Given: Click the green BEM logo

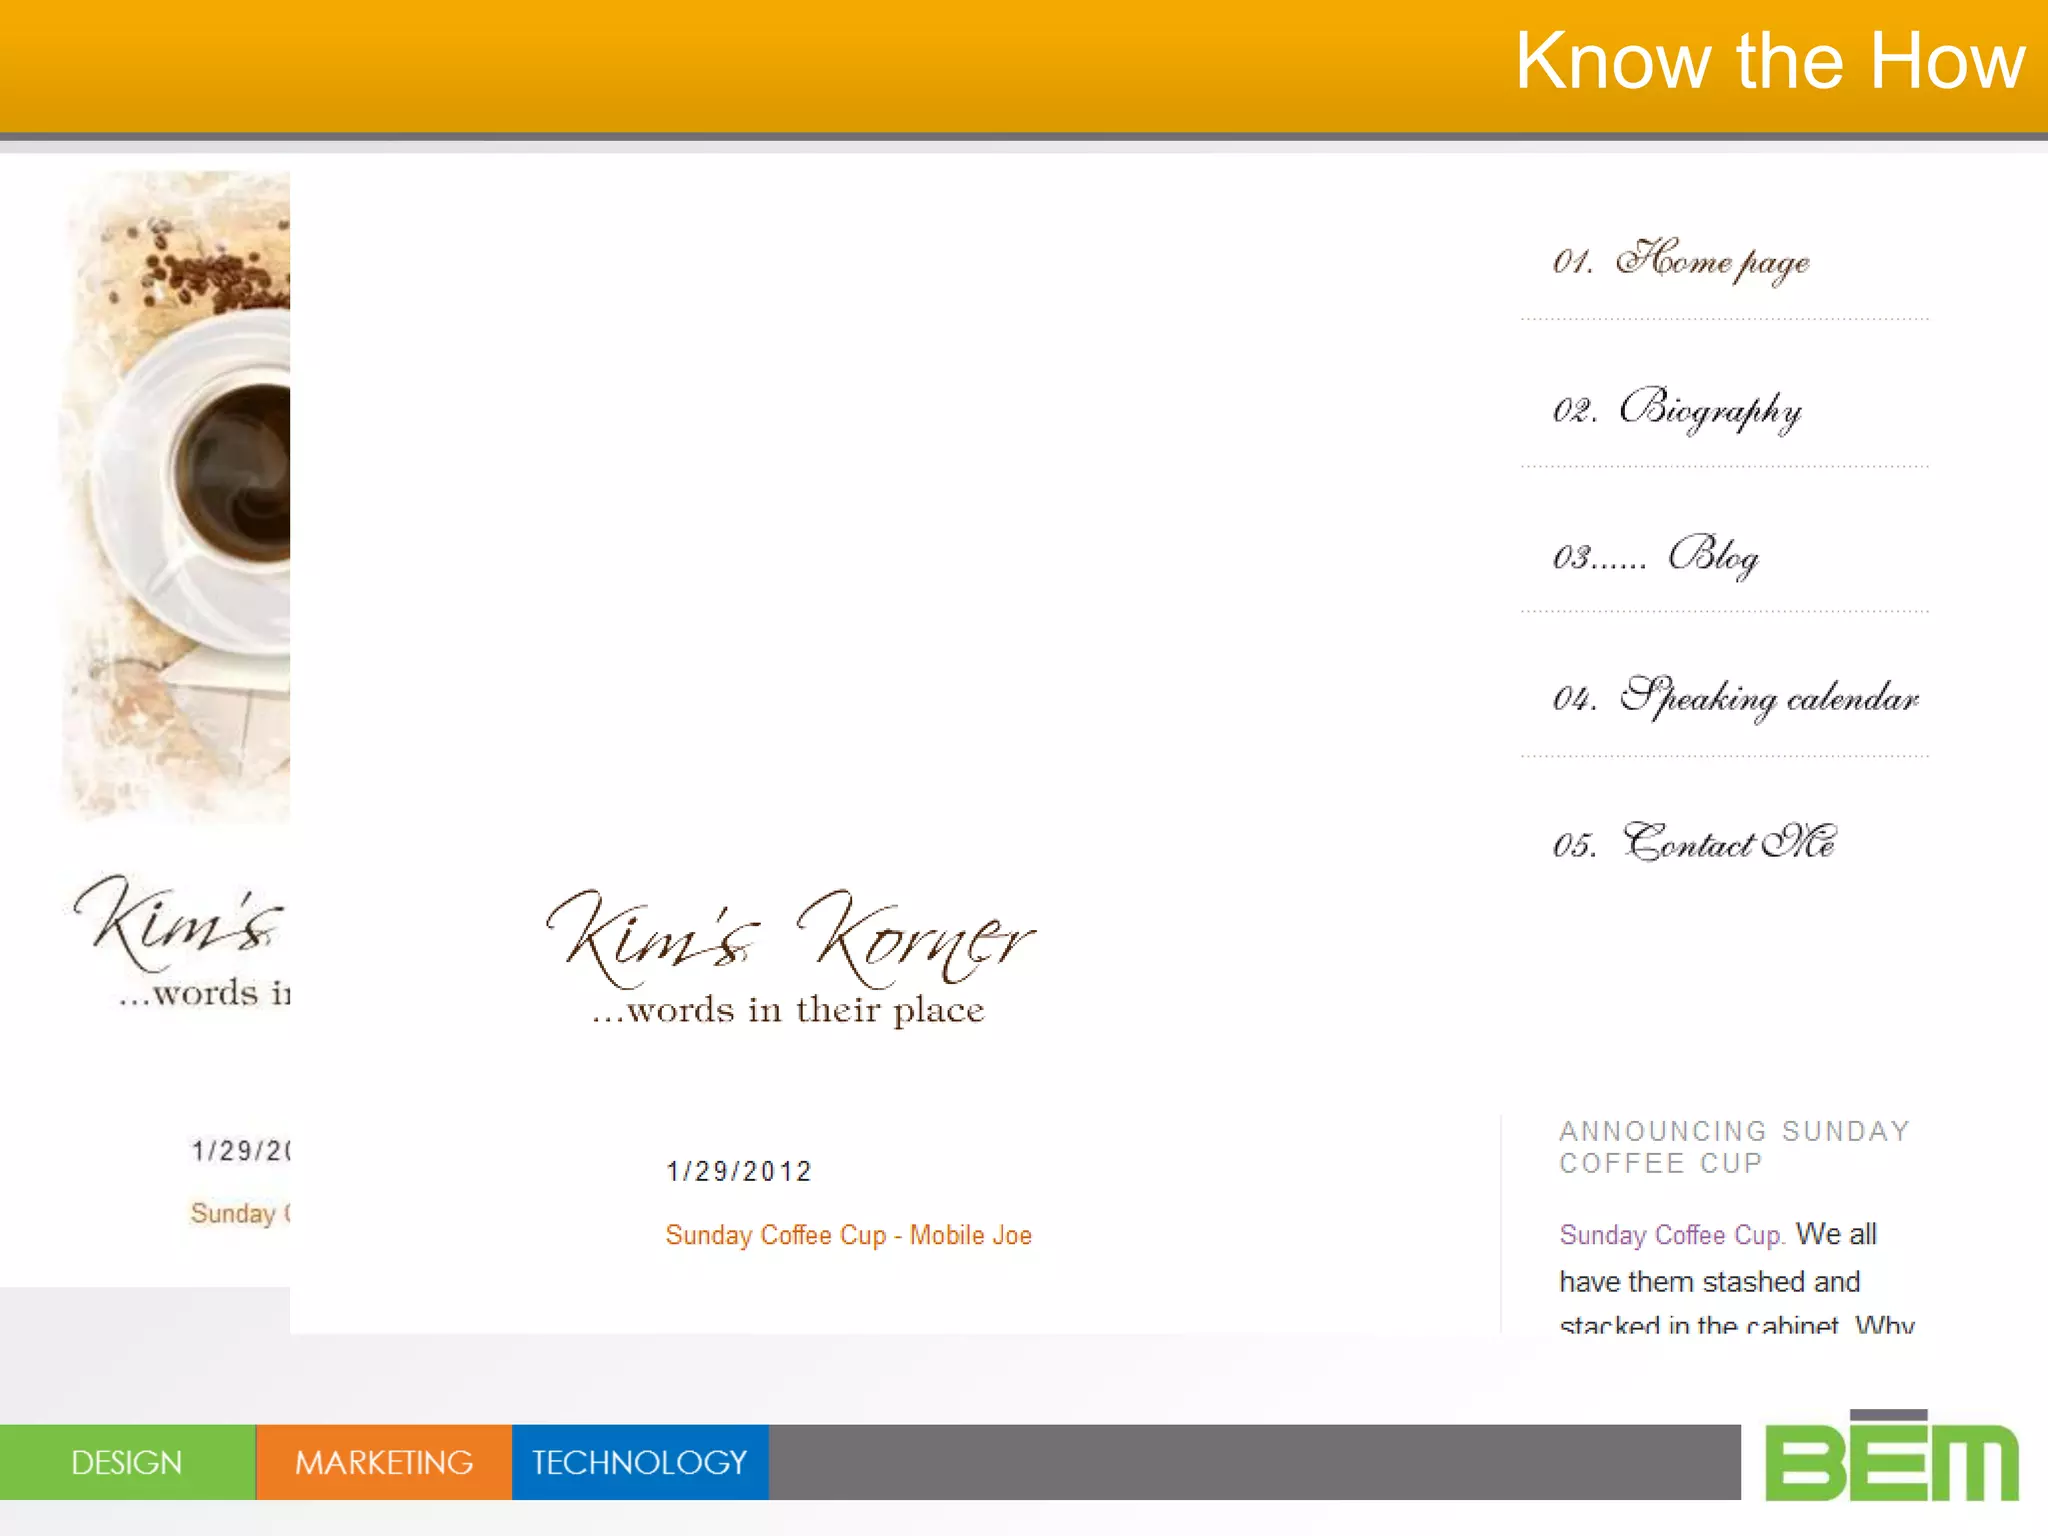Looking at the screenshot, I should 1891,1456.
